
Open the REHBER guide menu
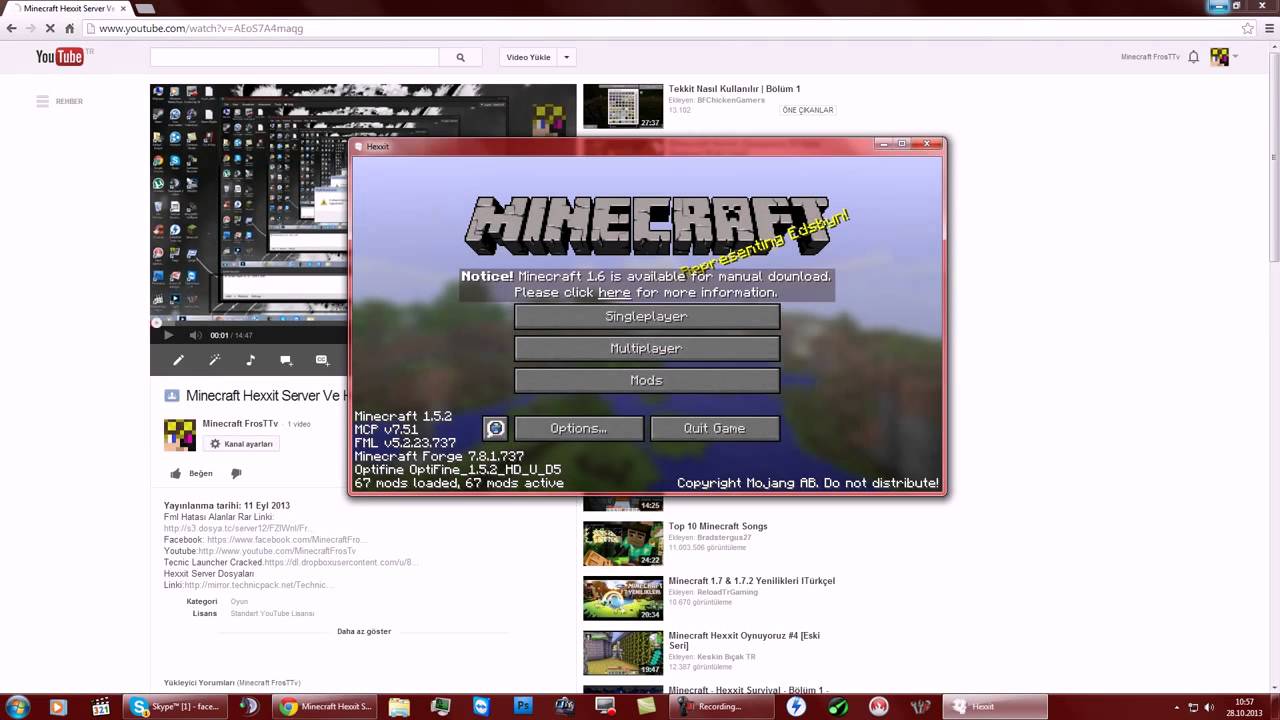coord(59,101)
